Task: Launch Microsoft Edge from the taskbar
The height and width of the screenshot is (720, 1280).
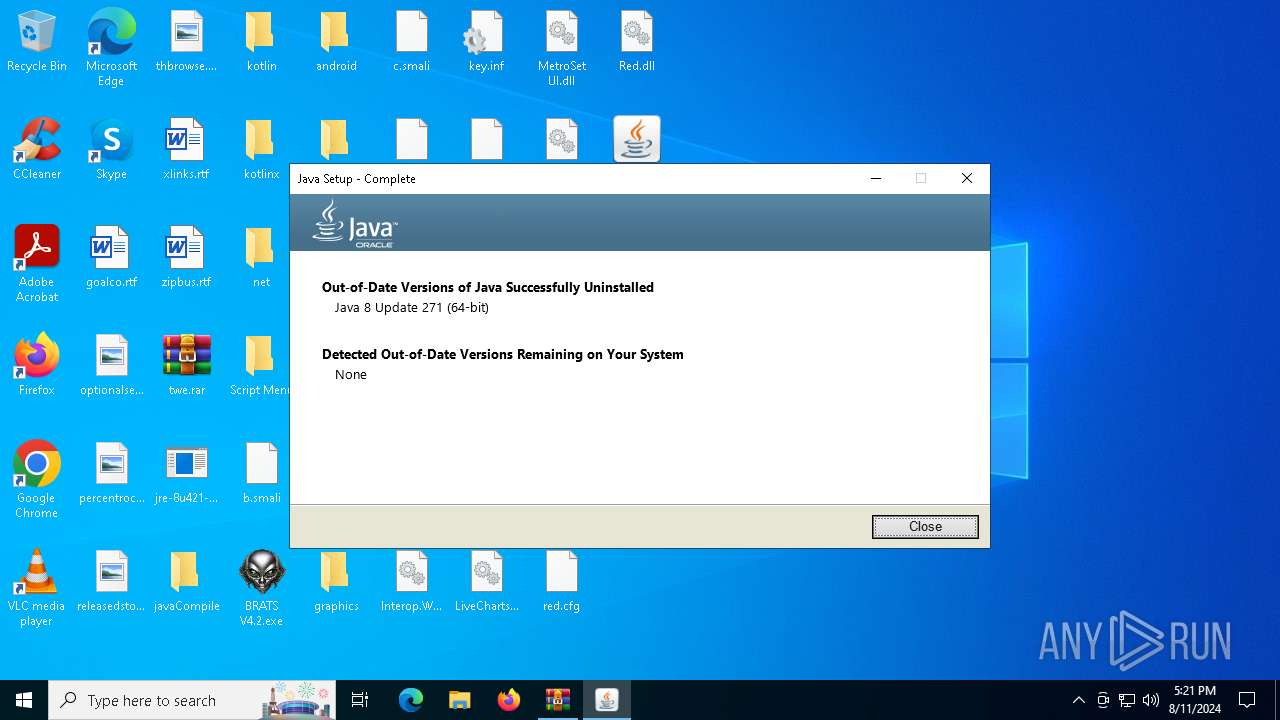Action: coord(411,700)
